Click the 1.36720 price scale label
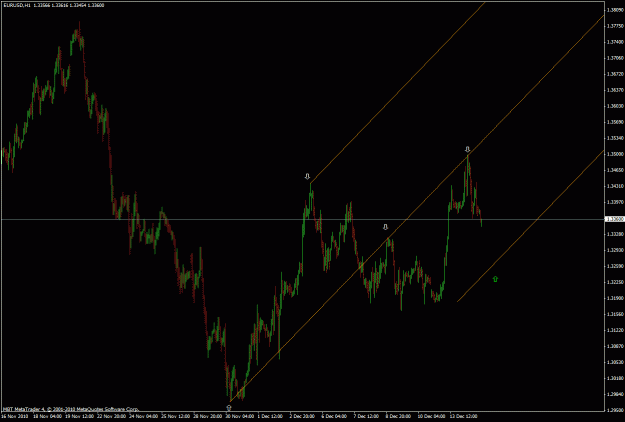The width and height of the screenshot is (625, 422). coord(615,74)
